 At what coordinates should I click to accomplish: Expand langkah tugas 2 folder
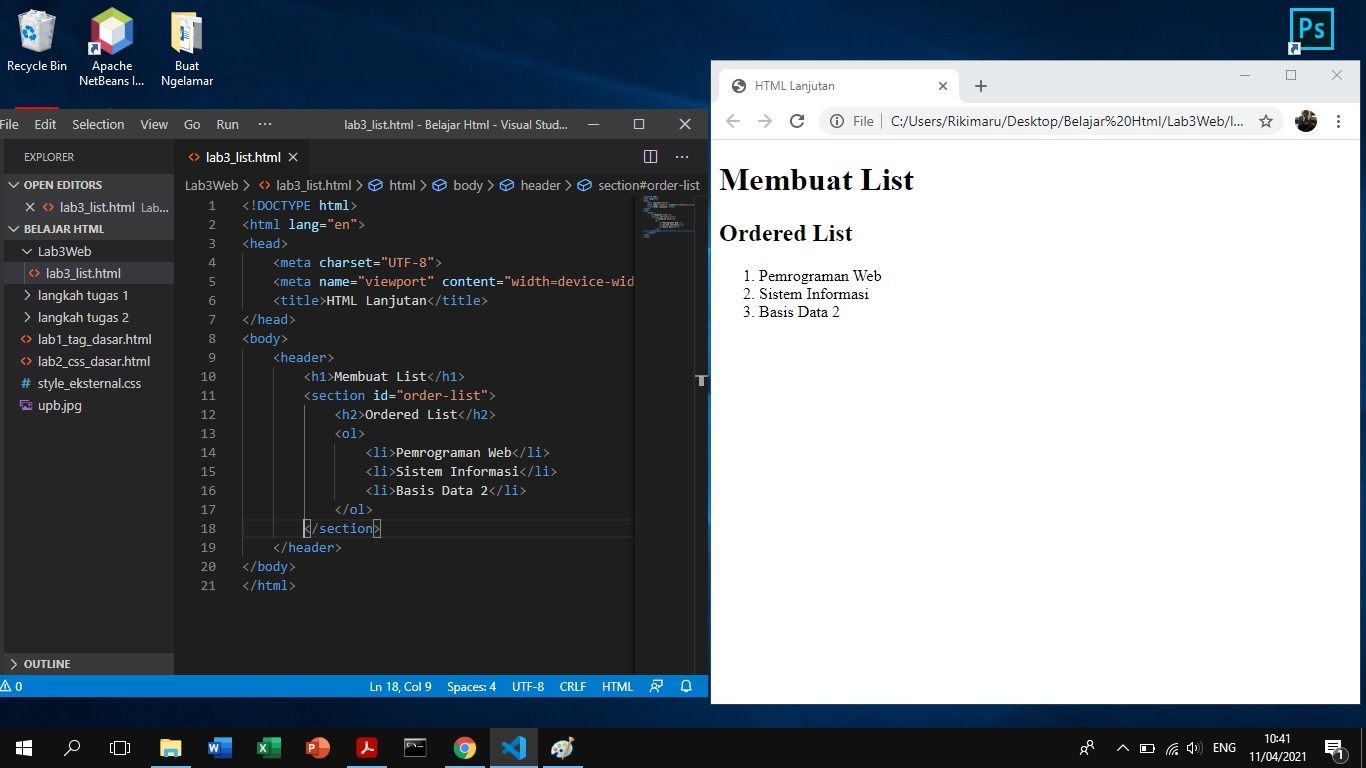[x=87, y=317]
